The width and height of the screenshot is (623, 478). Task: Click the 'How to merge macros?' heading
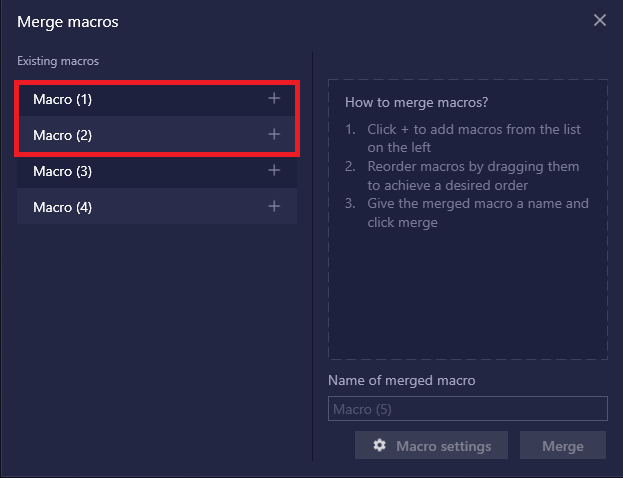416,103
